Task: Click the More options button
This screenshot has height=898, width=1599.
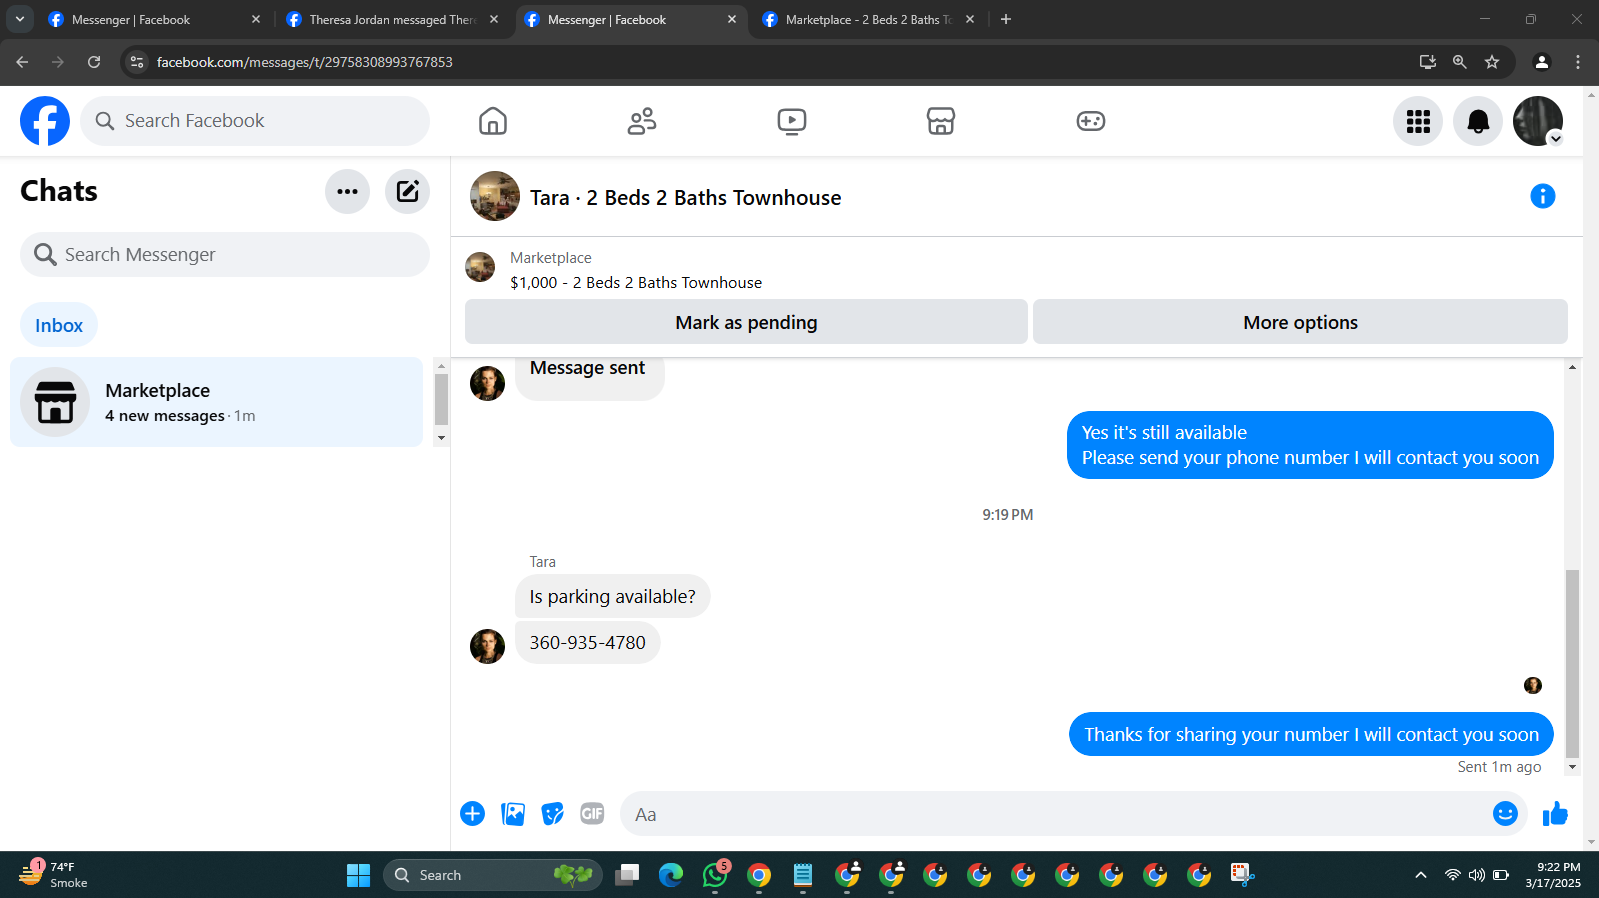Action: click(1300, 322)
